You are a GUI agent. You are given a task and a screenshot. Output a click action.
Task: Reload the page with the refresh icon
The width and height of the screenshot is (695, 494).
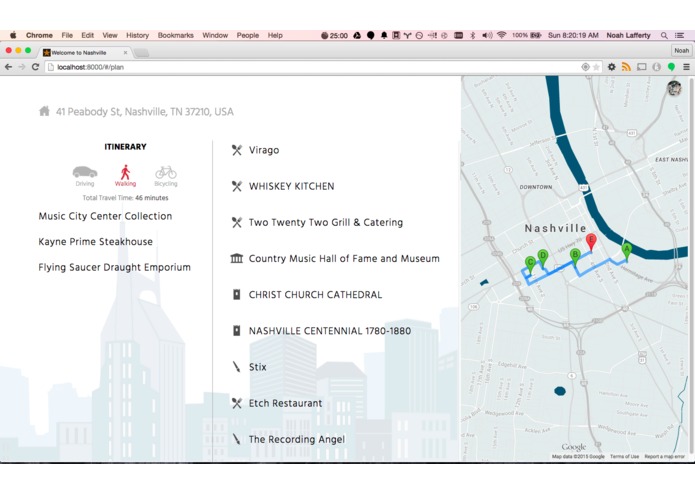[x=35, y=67]
